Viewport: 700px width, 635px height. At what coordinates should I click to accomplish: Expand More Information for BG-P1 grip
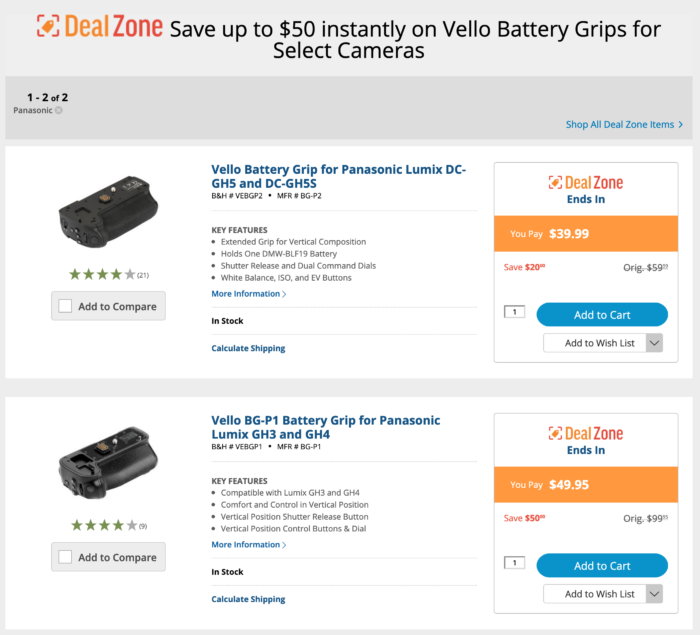[248, 545]
